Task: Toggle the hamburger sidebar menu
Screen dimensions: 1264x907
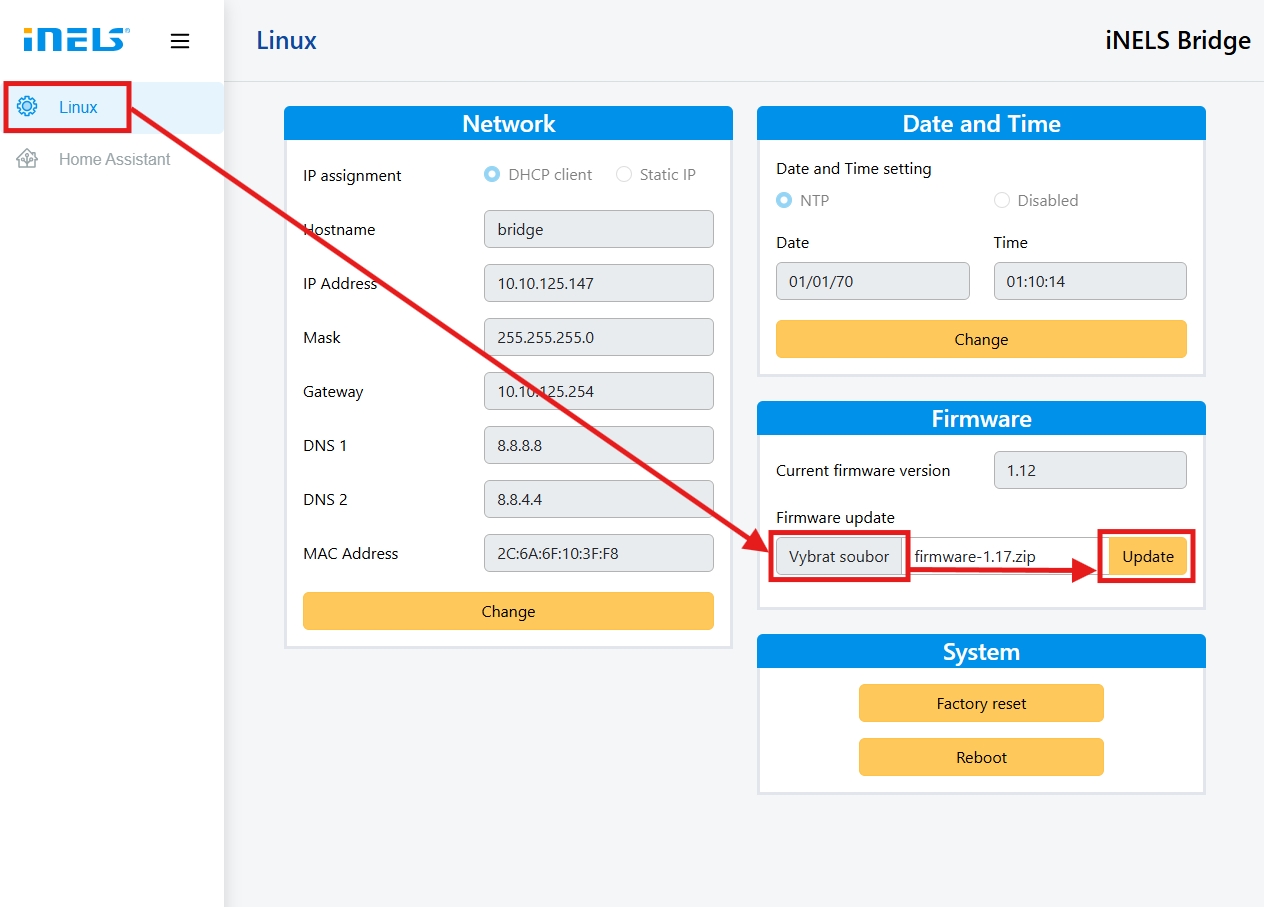Action: click(x=180, y=41)
